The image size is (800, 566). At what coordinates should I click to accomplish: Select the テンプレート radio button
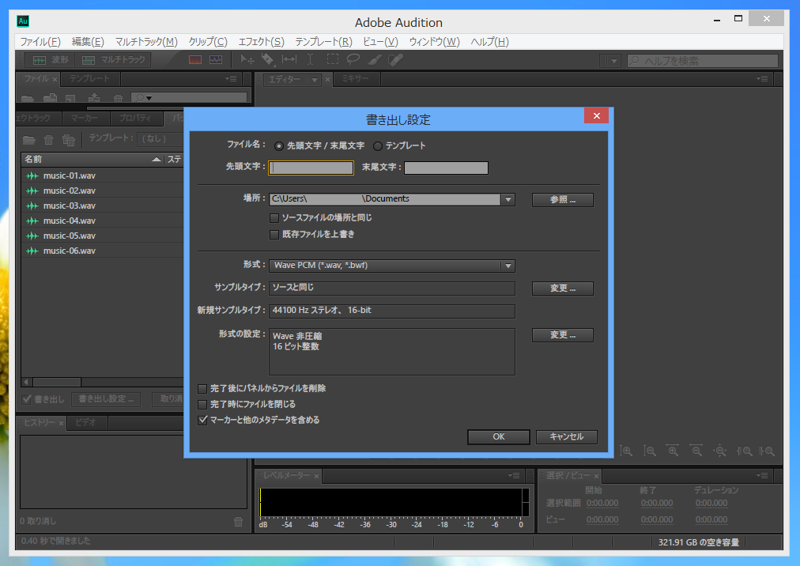point(378,146)
